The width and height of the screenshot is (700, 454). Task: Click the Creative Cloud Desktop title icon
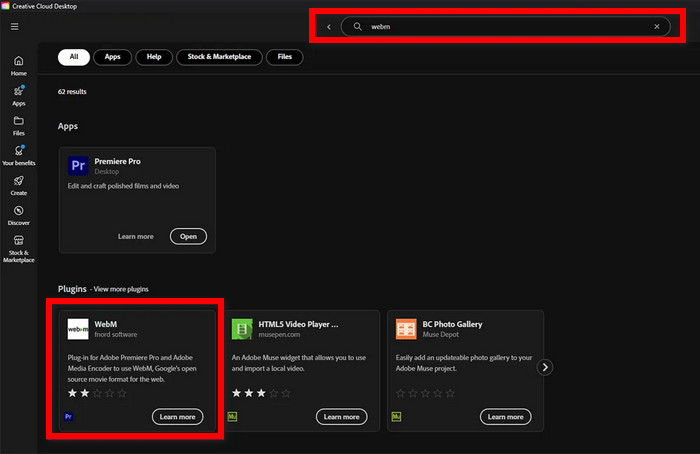[5, 6]
